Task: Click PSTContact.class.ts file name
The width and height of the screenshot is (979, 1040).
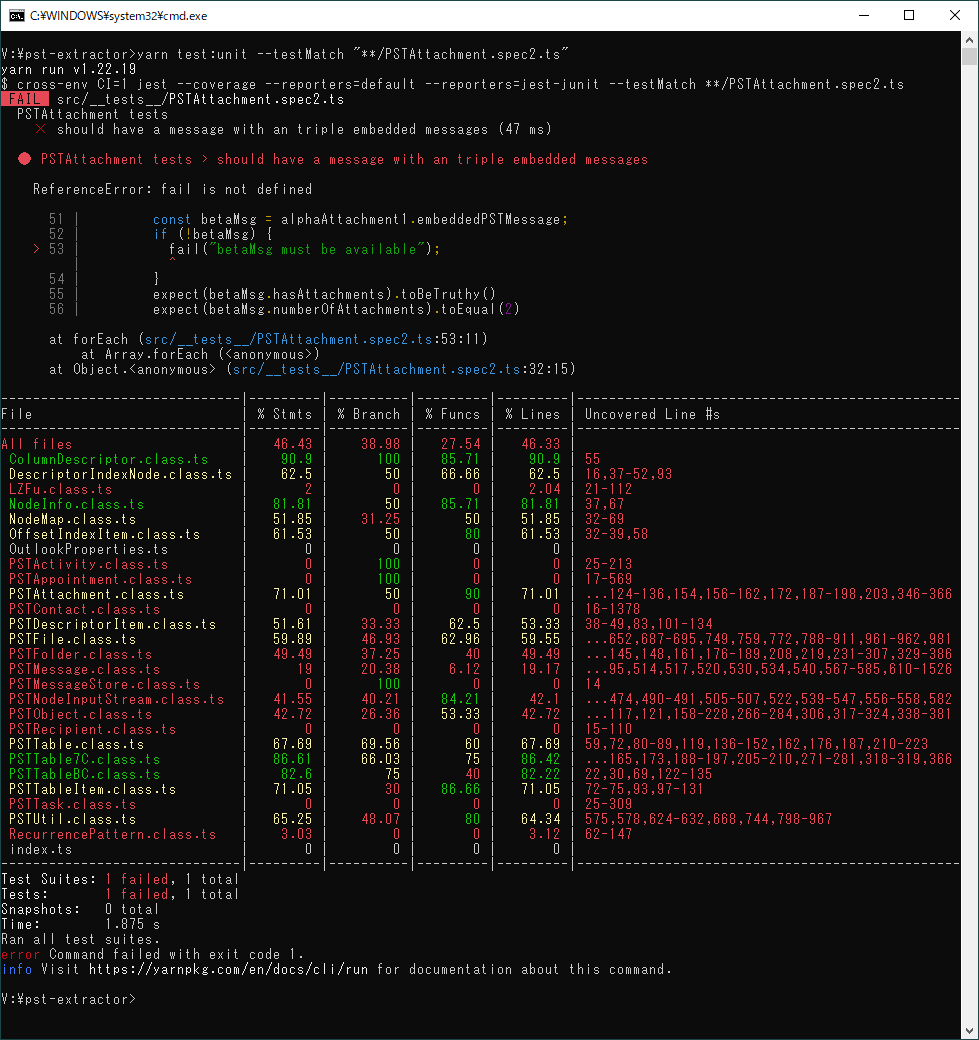Action: point(84,610)
